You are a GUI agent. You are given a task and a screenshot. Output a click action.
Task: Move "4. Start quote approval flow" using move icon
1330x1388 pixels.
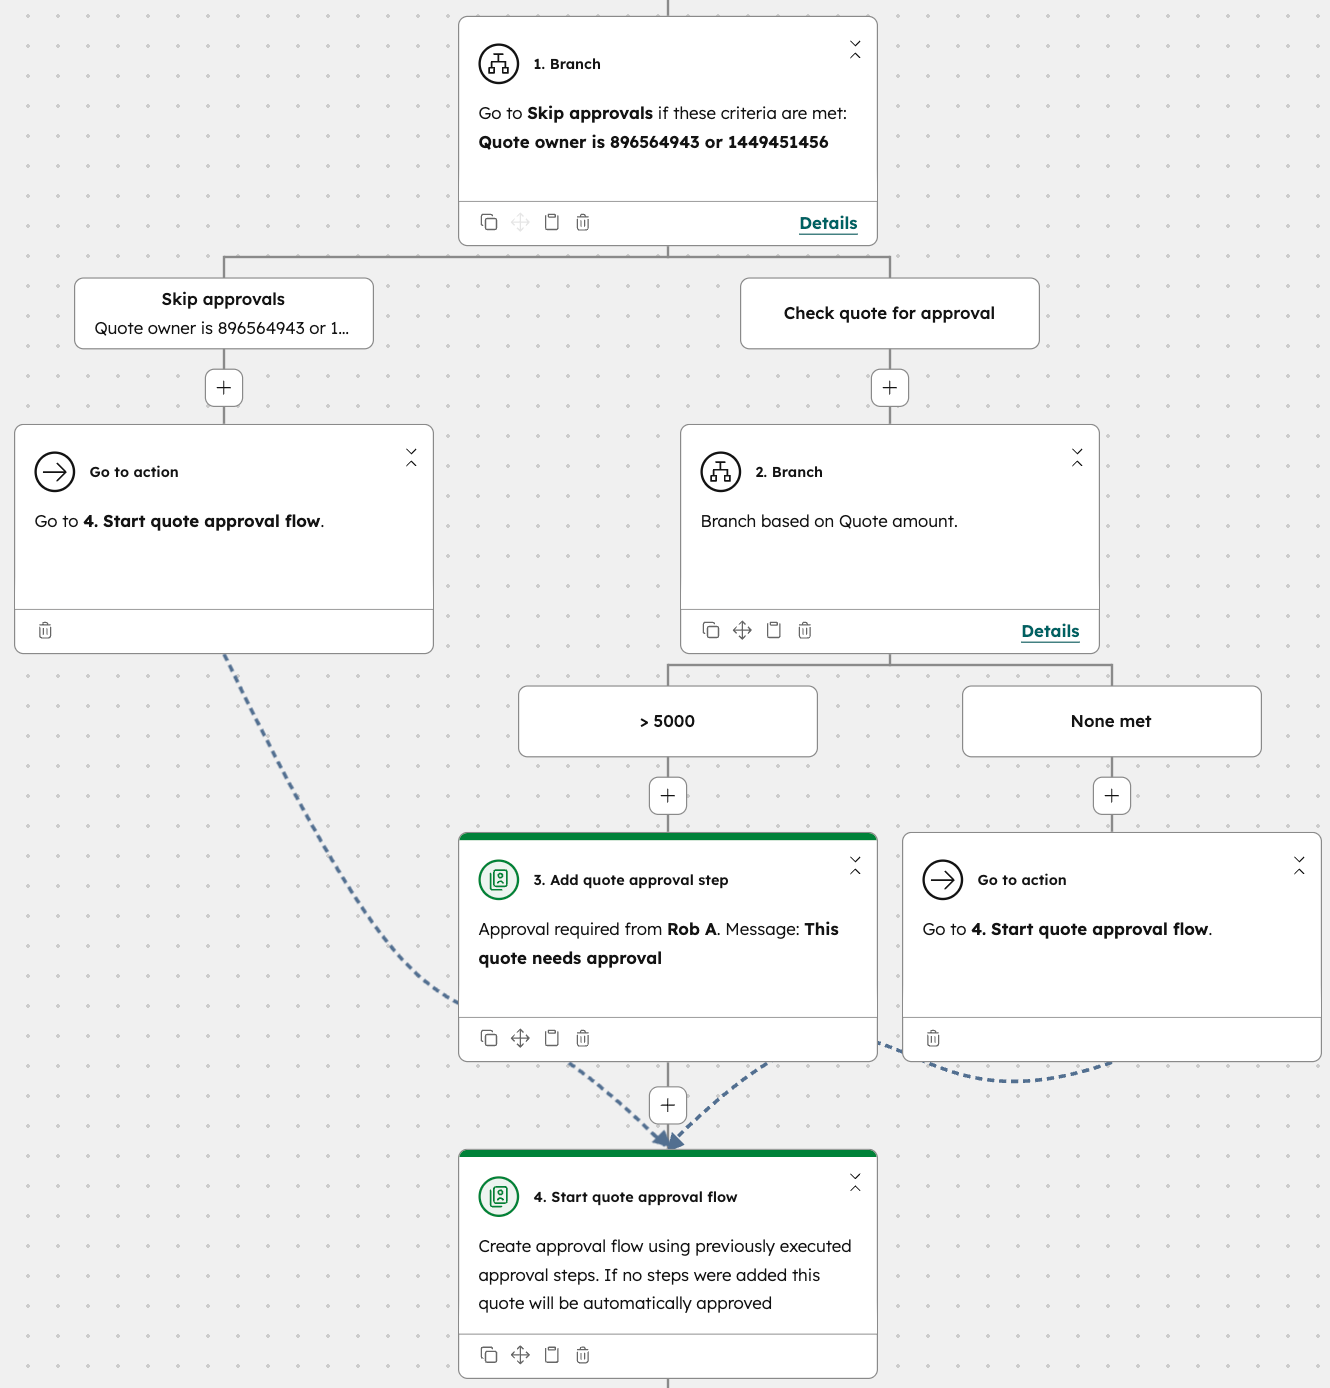point(520,1355)
